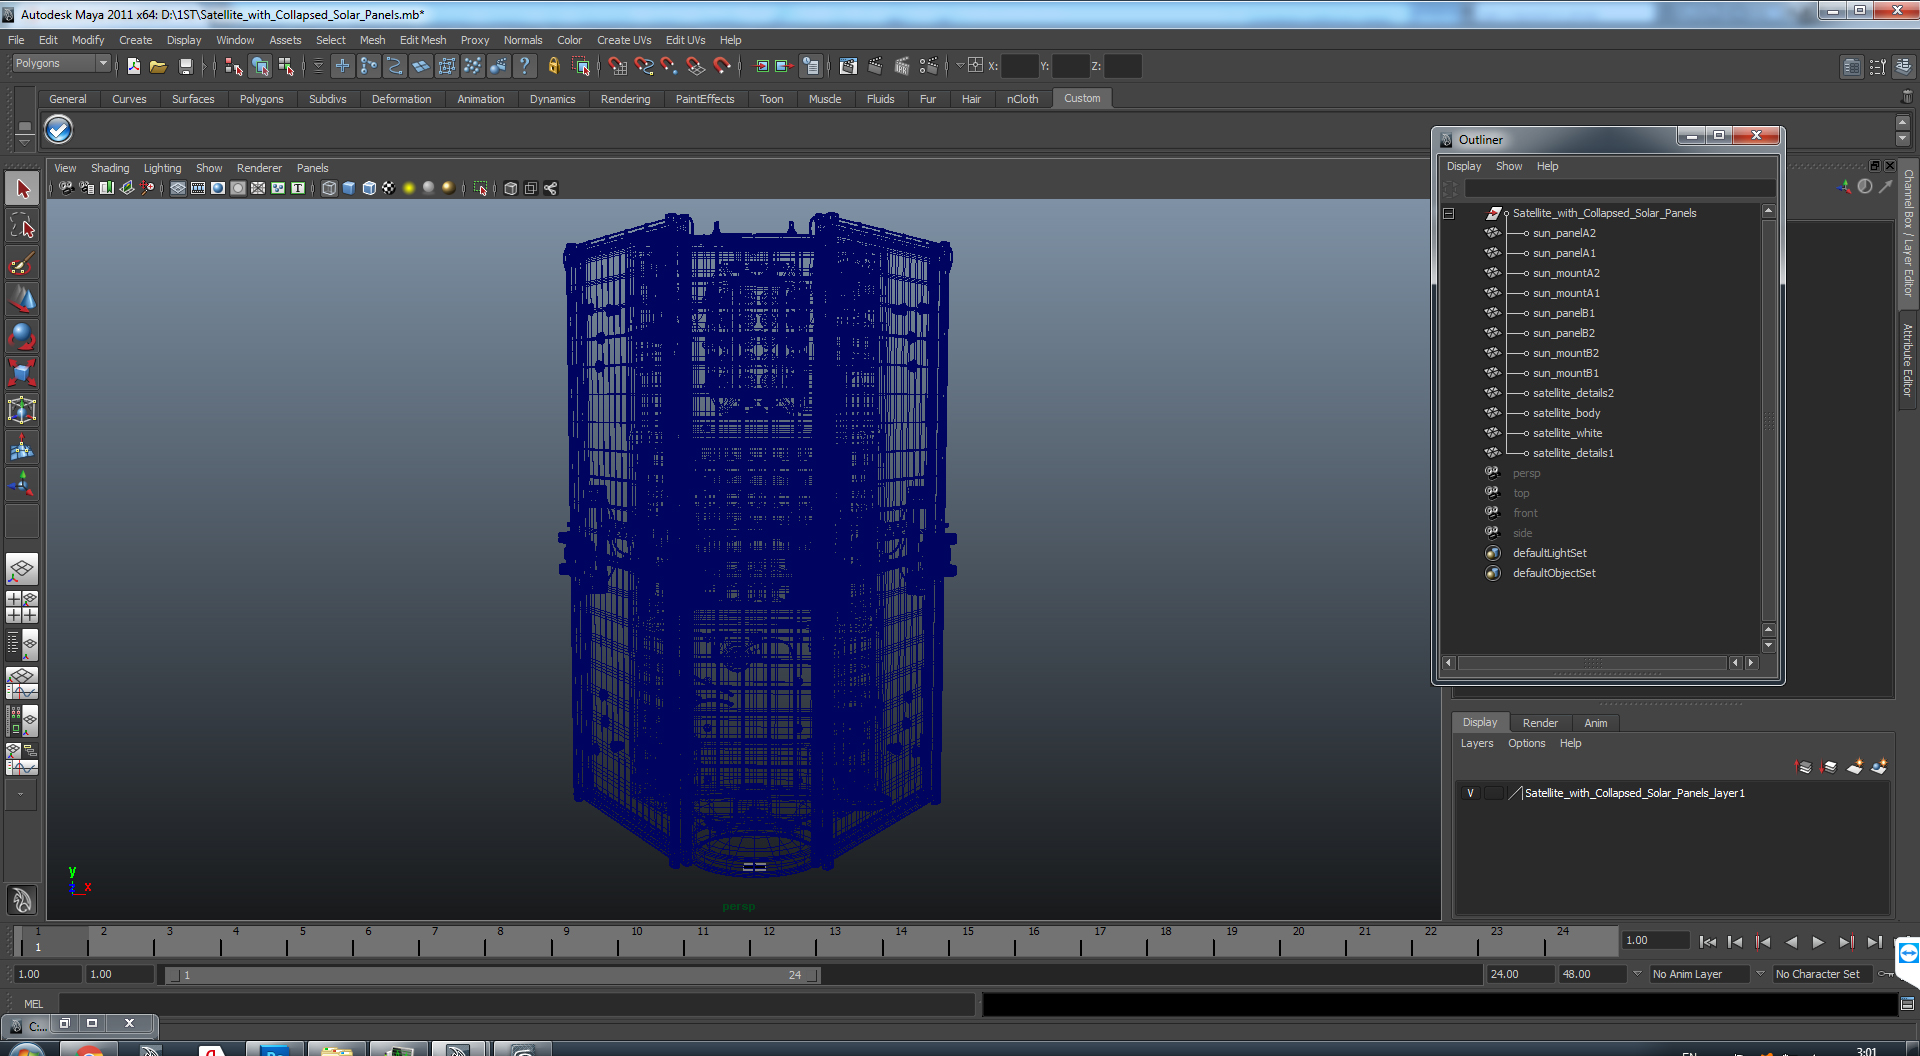This screenshot has width=1920, height=1056.
Task: Select the Universal Manipulator tool
Action: 22,410
